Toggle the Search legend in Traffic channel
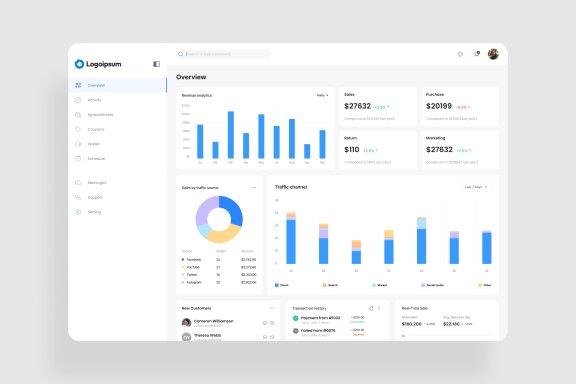 330,285
